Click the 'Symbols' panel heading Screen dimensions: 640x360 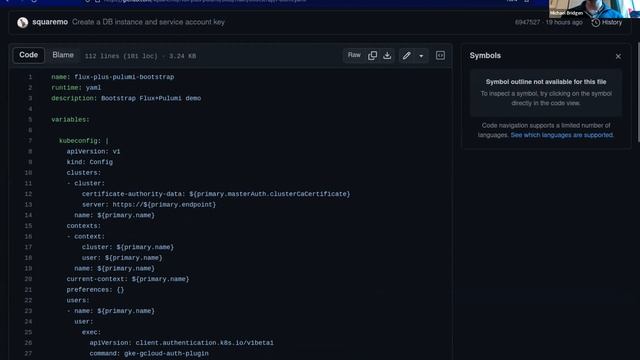point(485,56)
